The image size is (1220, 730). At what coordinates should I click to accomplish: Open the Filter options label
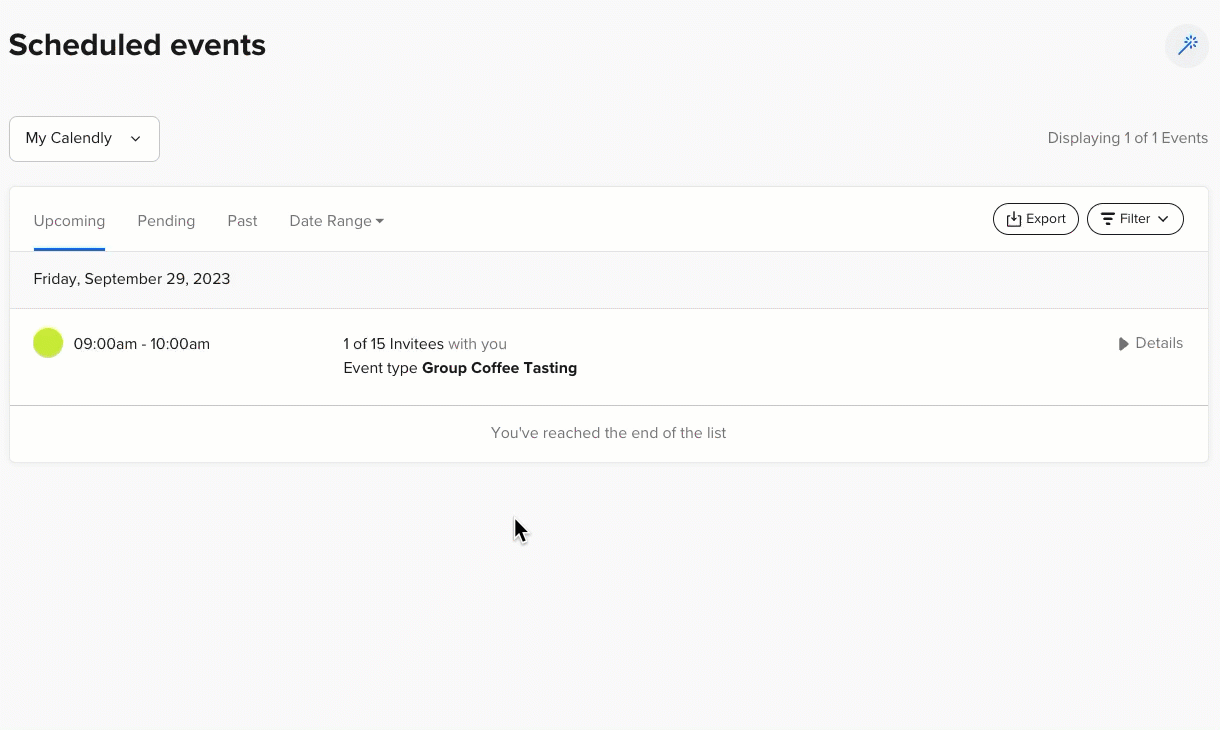pos(1135,219)
